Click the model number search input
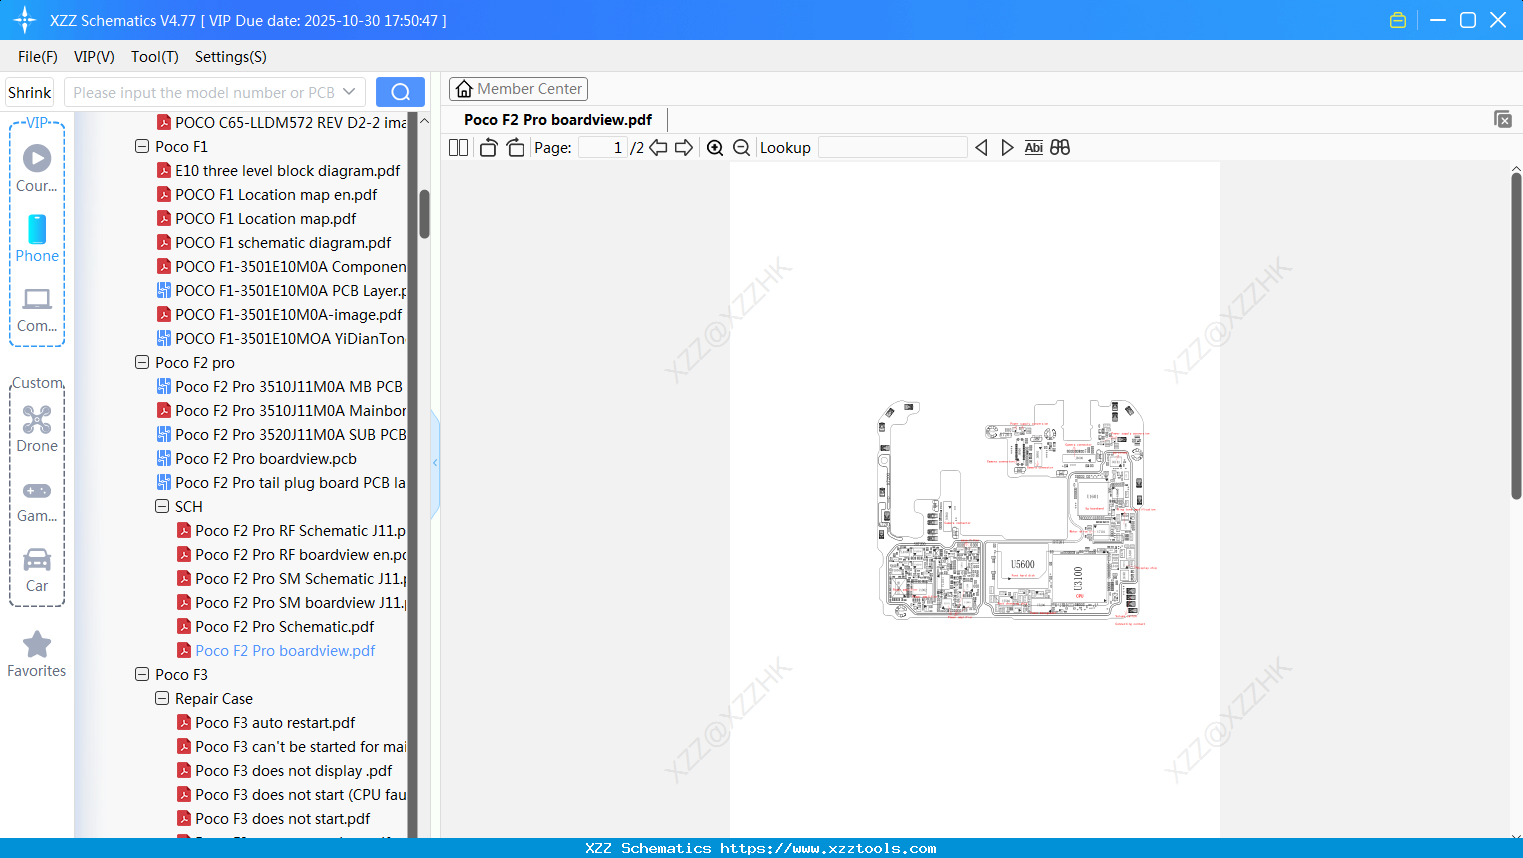This screenshot has height=858, width=1523. (204, 92)
